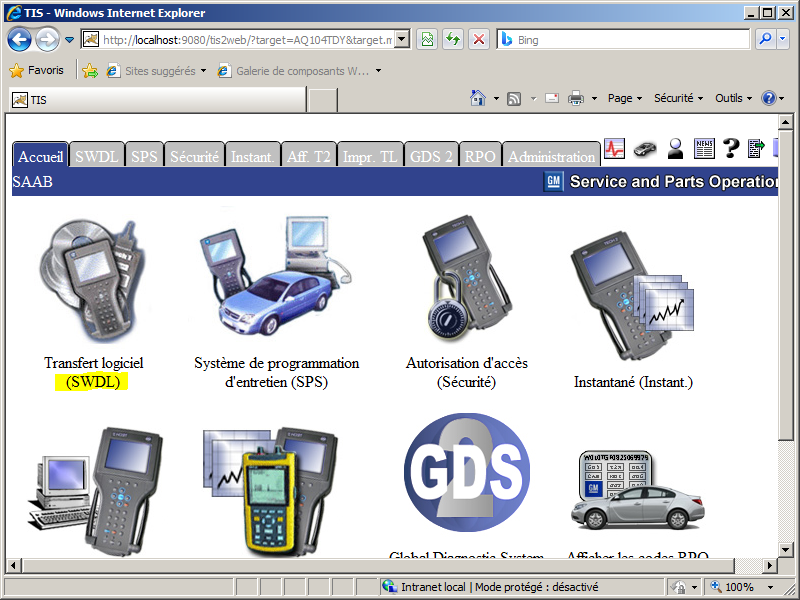
Task: Select the Accueil tab
Action: (40, 155)
